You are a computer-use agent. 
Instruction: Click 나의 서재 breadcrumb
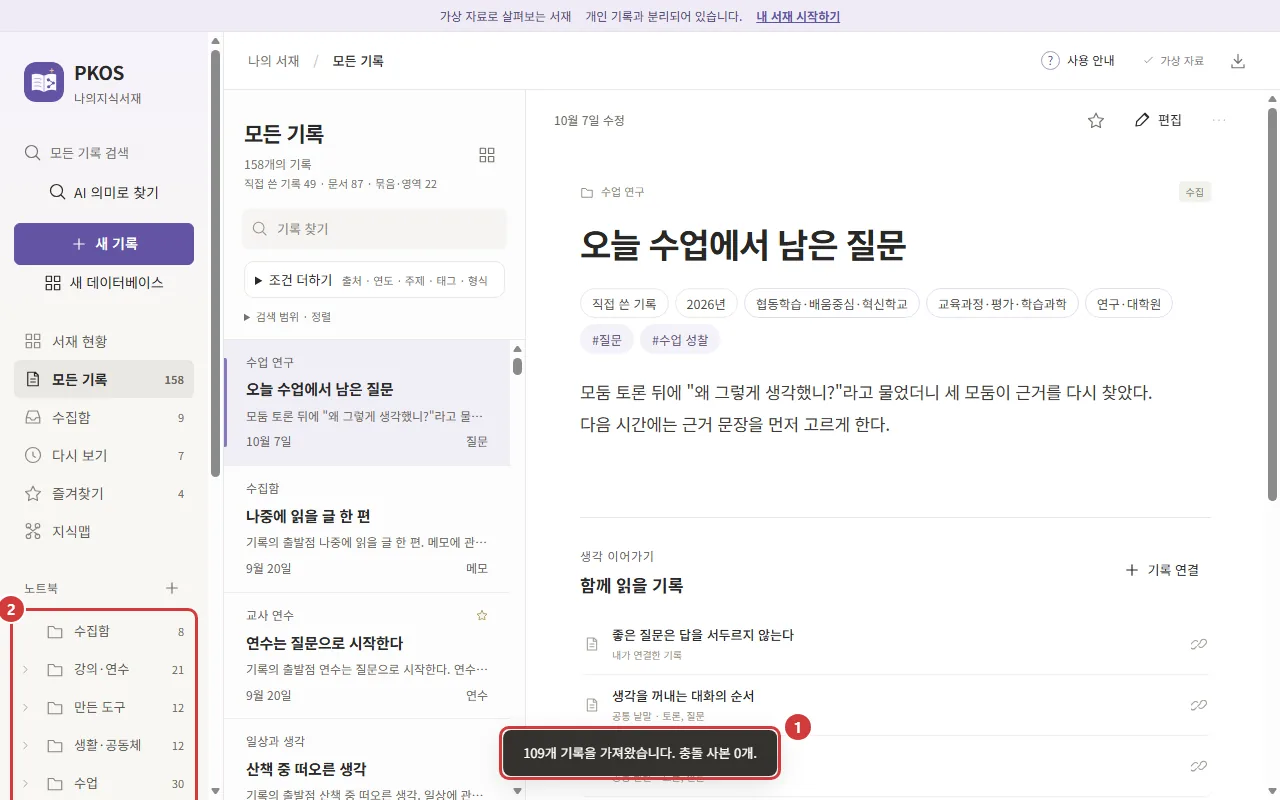click(274, 61)
